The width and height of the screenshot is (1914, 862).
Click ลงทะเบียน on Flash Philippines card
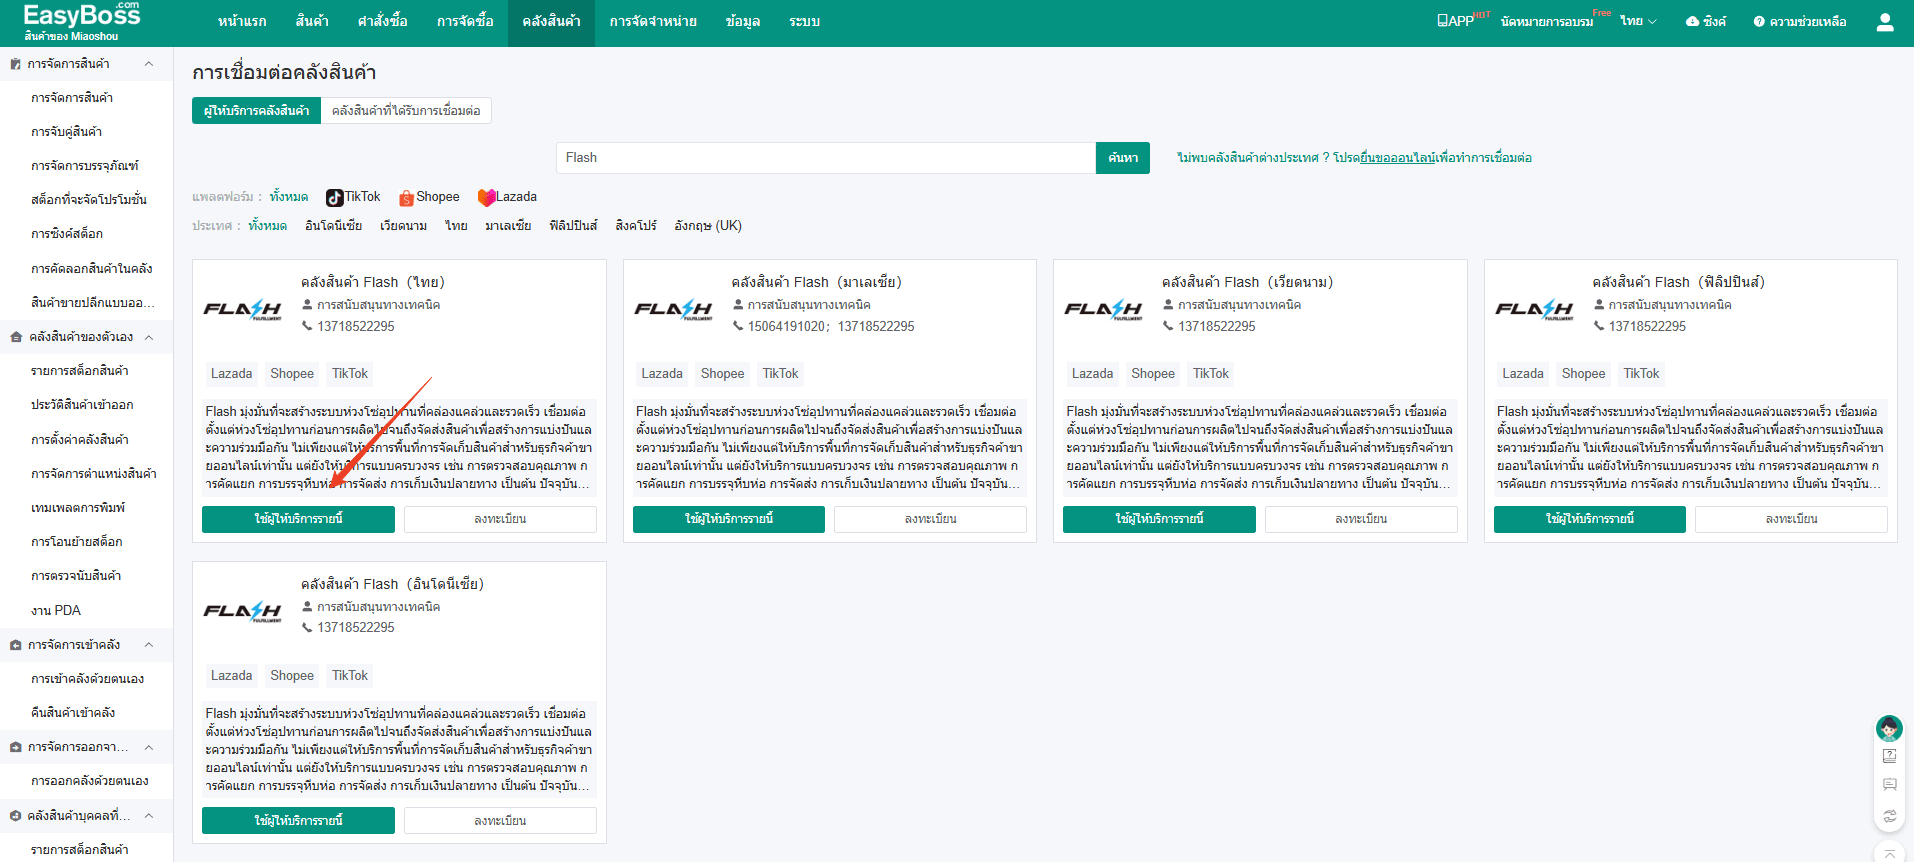1791,519
